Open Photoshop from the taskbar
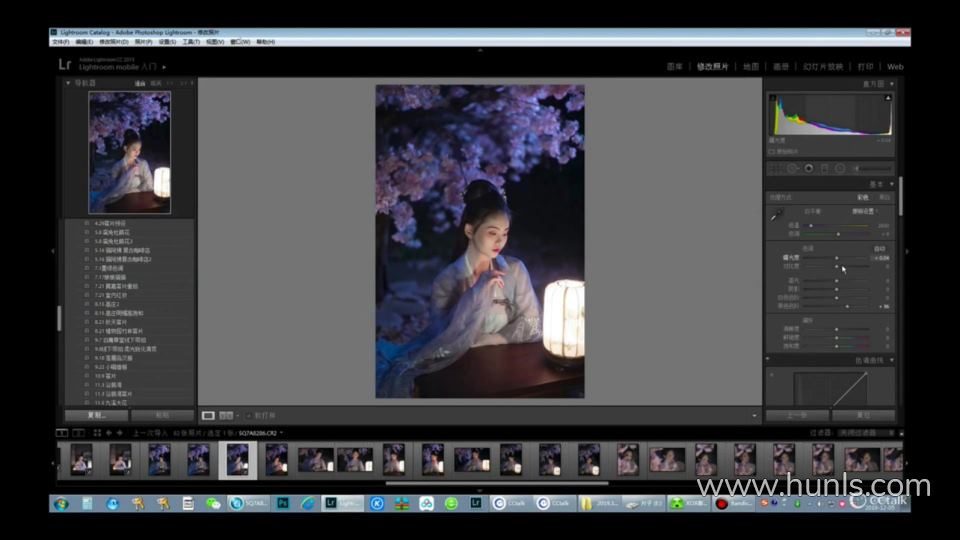Viewport: 960px width, 540px height. click(283, 503)
